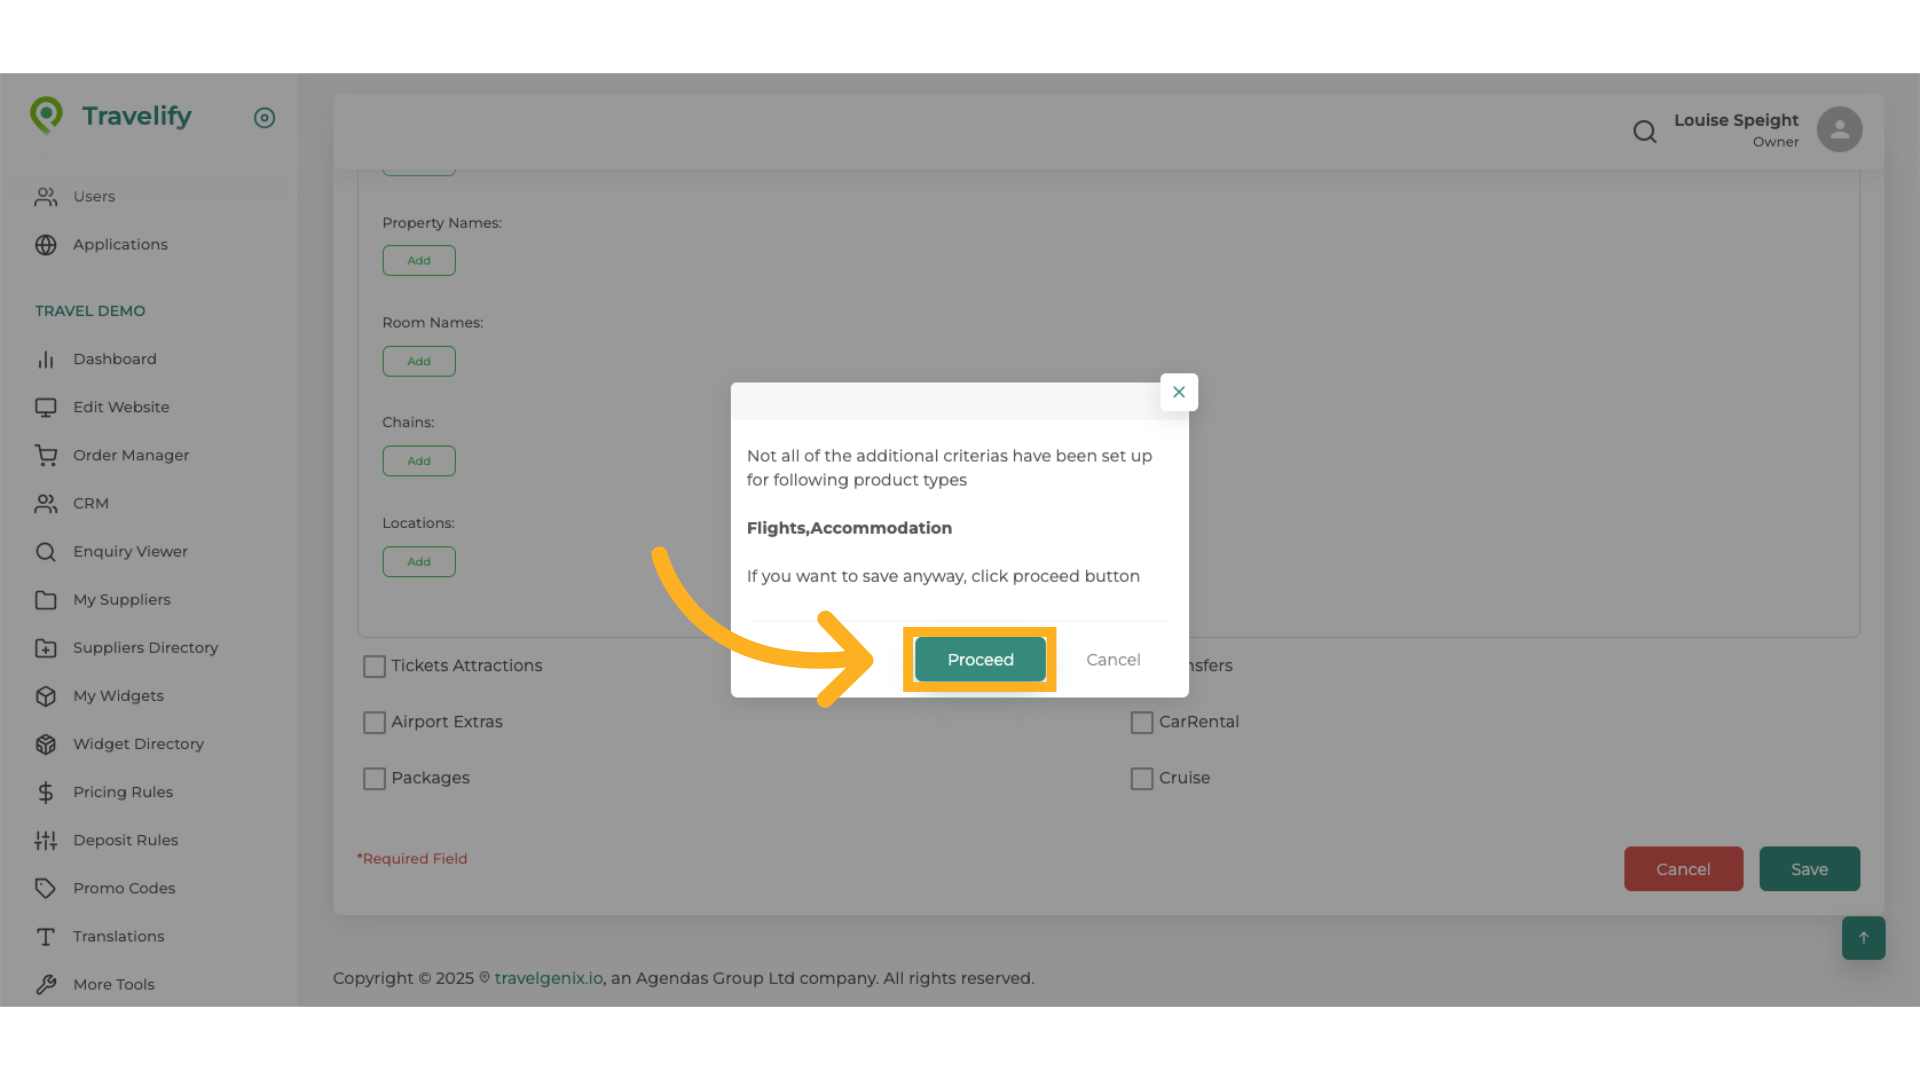Click the My Suppliers folder icon
The height and width of the screenshot is (1080, 1920).
[x=46, y=599]
